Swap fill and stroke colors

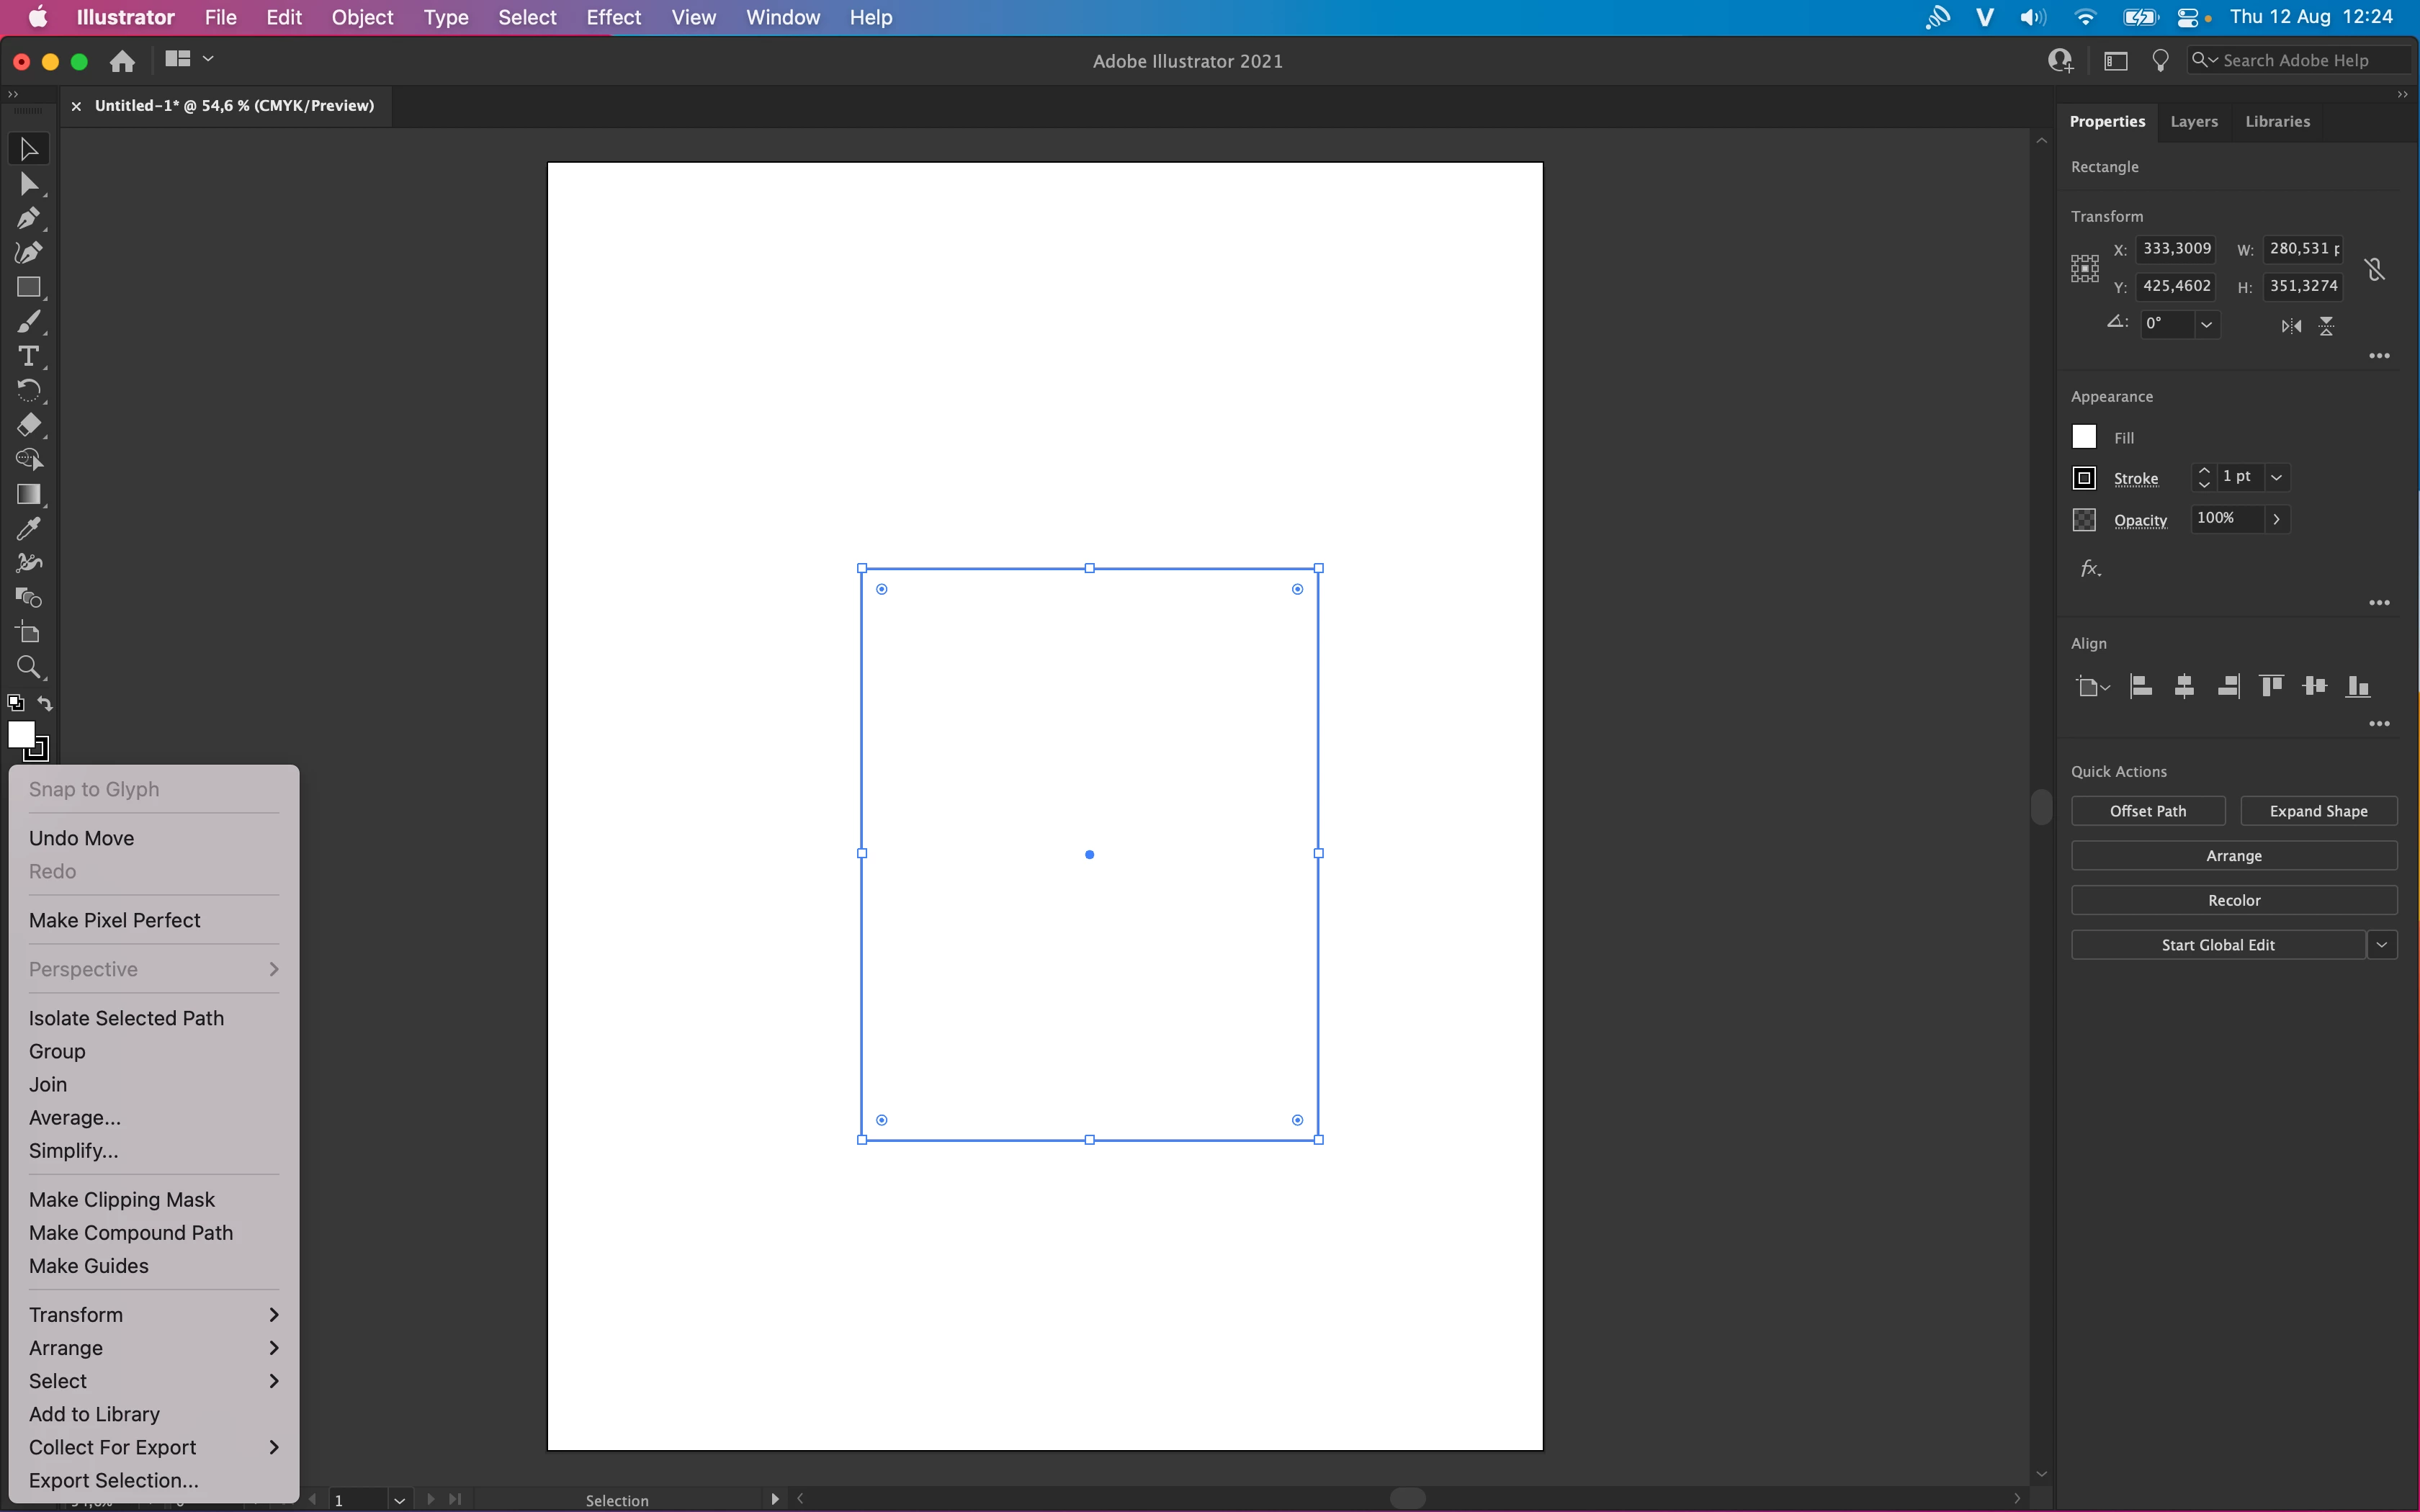45,703
